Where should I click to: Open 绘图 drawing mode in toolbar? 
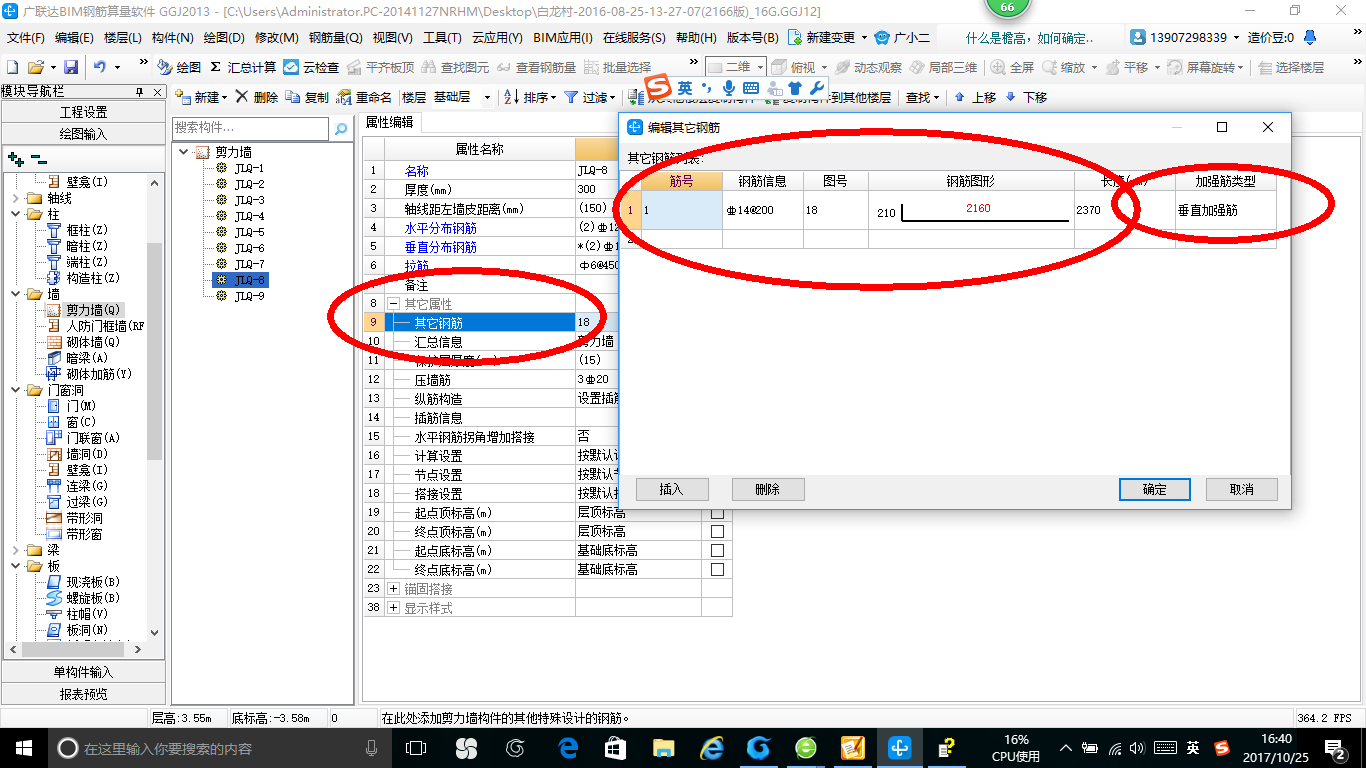(x=179, y=67)
